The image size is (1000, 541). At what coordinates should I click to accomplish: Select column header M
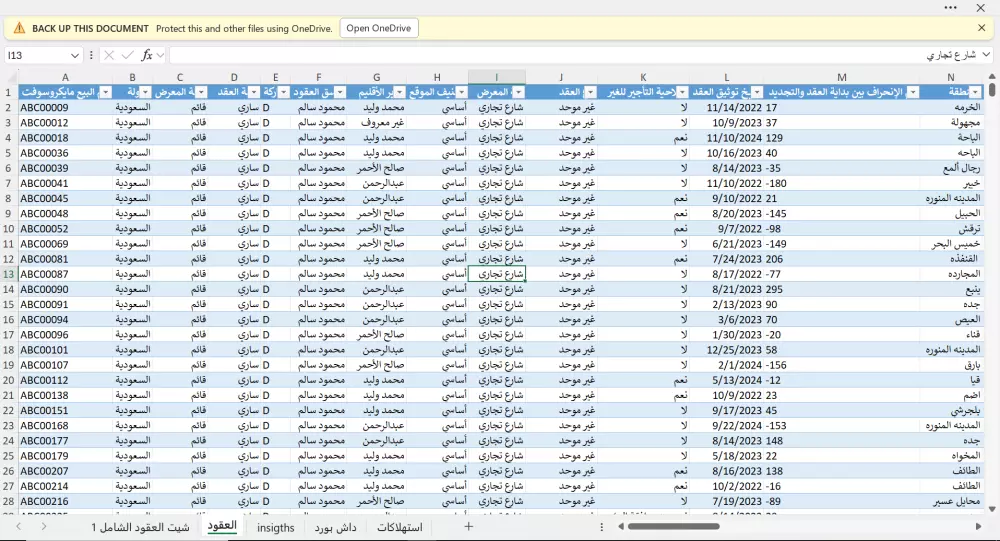pos(842,77)
